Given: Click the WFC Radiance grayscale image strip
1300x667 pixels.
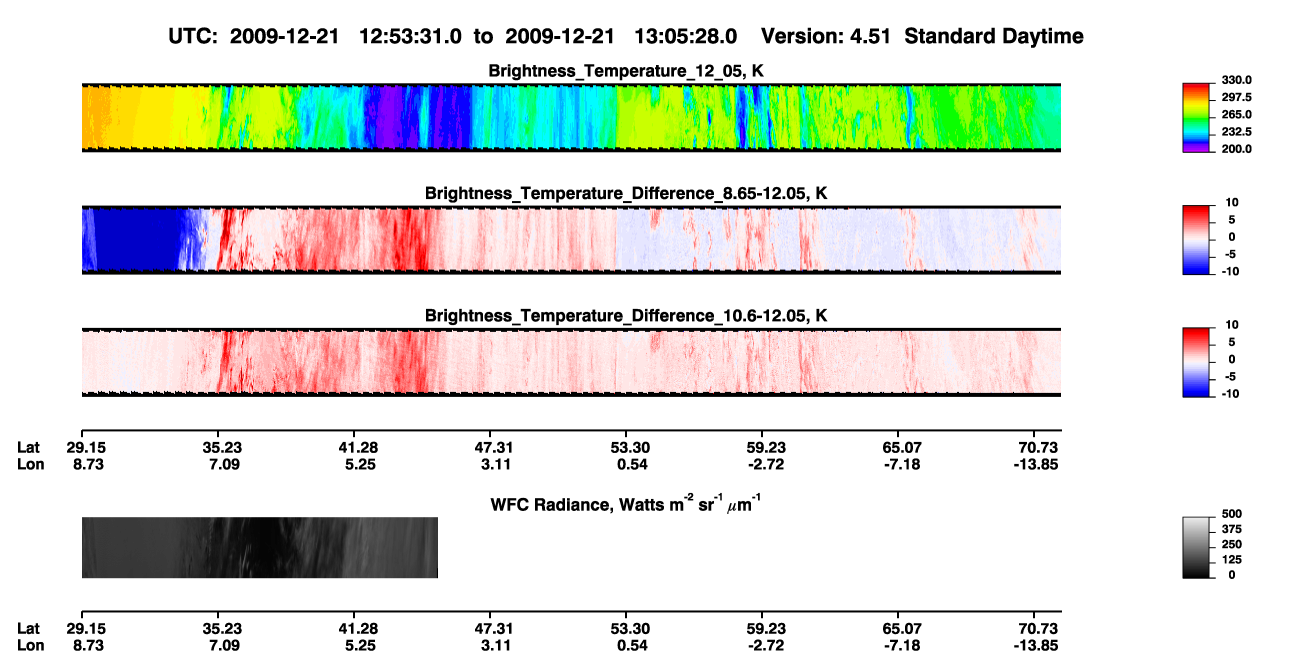Looking at the screenshot, I should (260, 547).
